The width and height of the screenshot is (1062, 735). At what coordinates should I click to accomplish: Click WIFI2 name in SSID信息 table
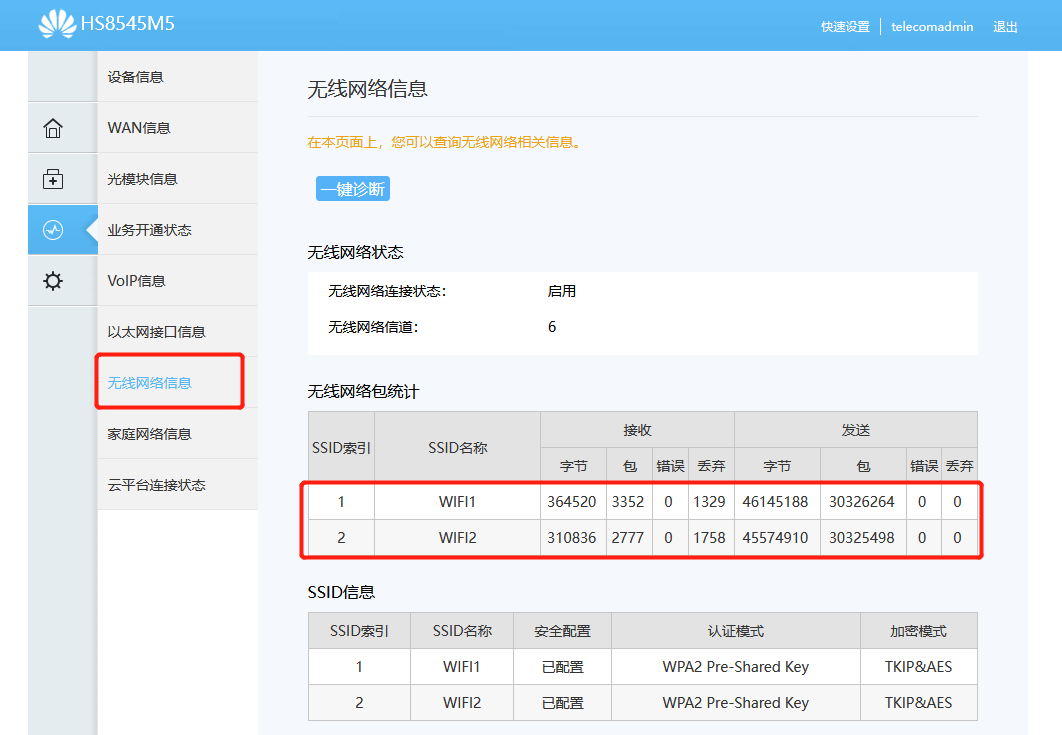click(x=462, y=703)
